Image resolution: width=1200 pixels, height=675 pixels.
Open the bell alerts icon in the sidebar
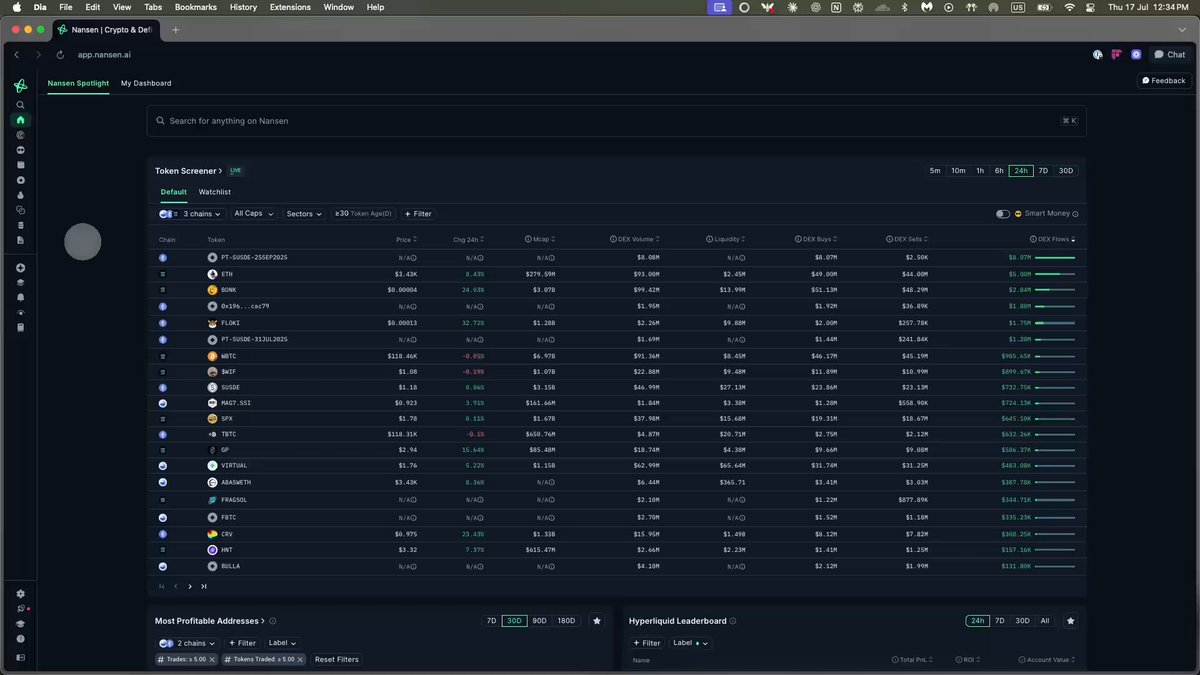pos(20,297)
